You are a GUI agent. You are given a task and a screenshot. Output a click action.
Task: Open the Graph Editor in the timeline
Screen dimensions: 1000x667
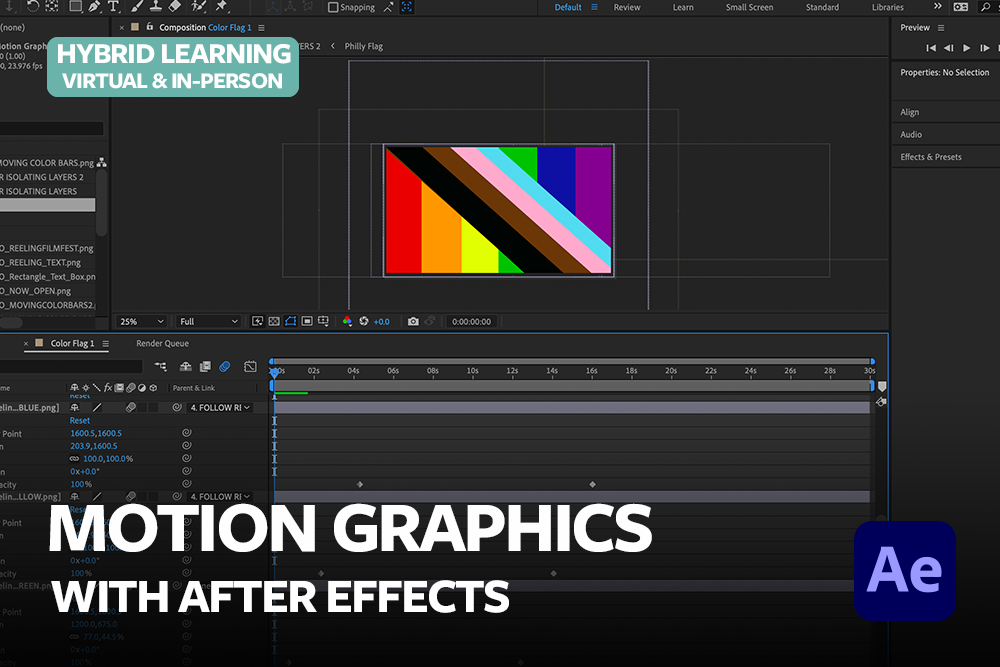pos(251,365)
